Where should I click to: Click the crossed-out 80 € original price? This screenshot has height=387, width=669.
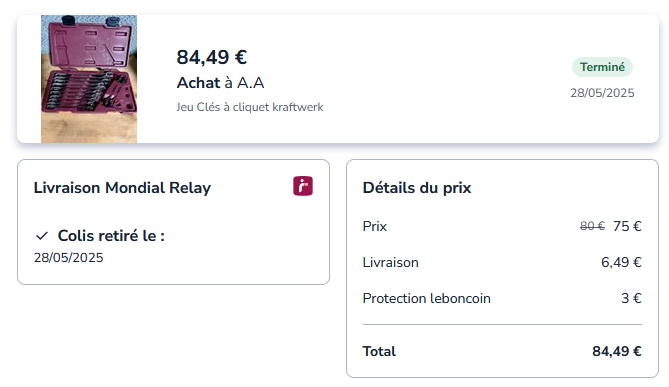point(592,226)
